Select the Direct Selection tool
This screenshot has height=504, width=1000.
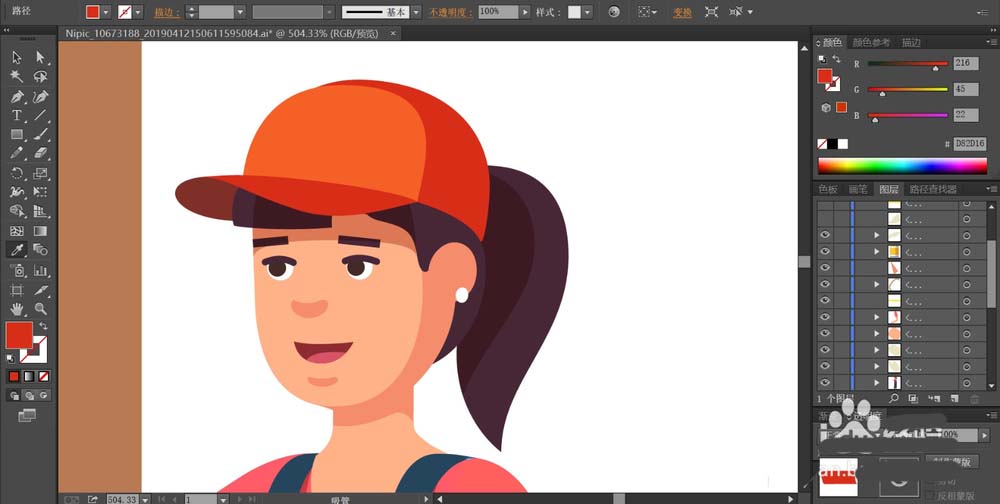(x=41, y=57)
